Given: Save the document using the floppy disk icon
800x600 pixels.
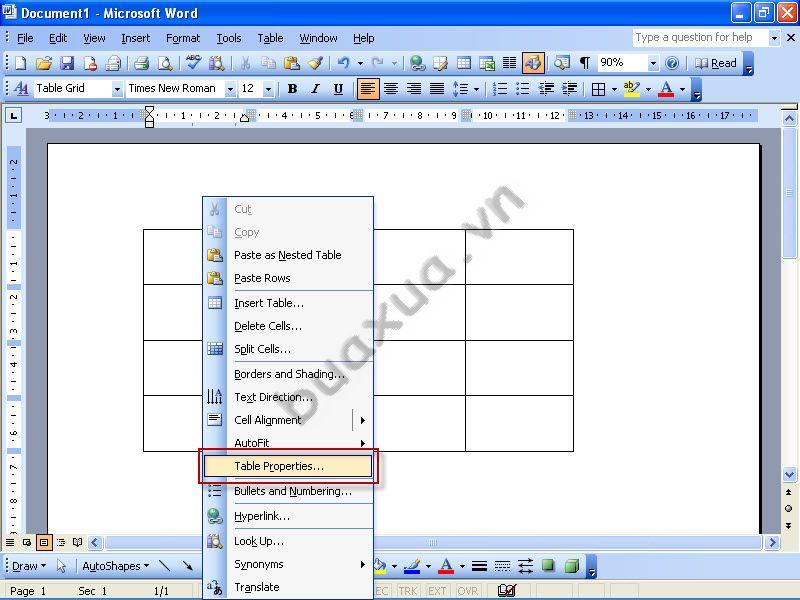Looking at the screenshot, I should [x=67, y=63].
